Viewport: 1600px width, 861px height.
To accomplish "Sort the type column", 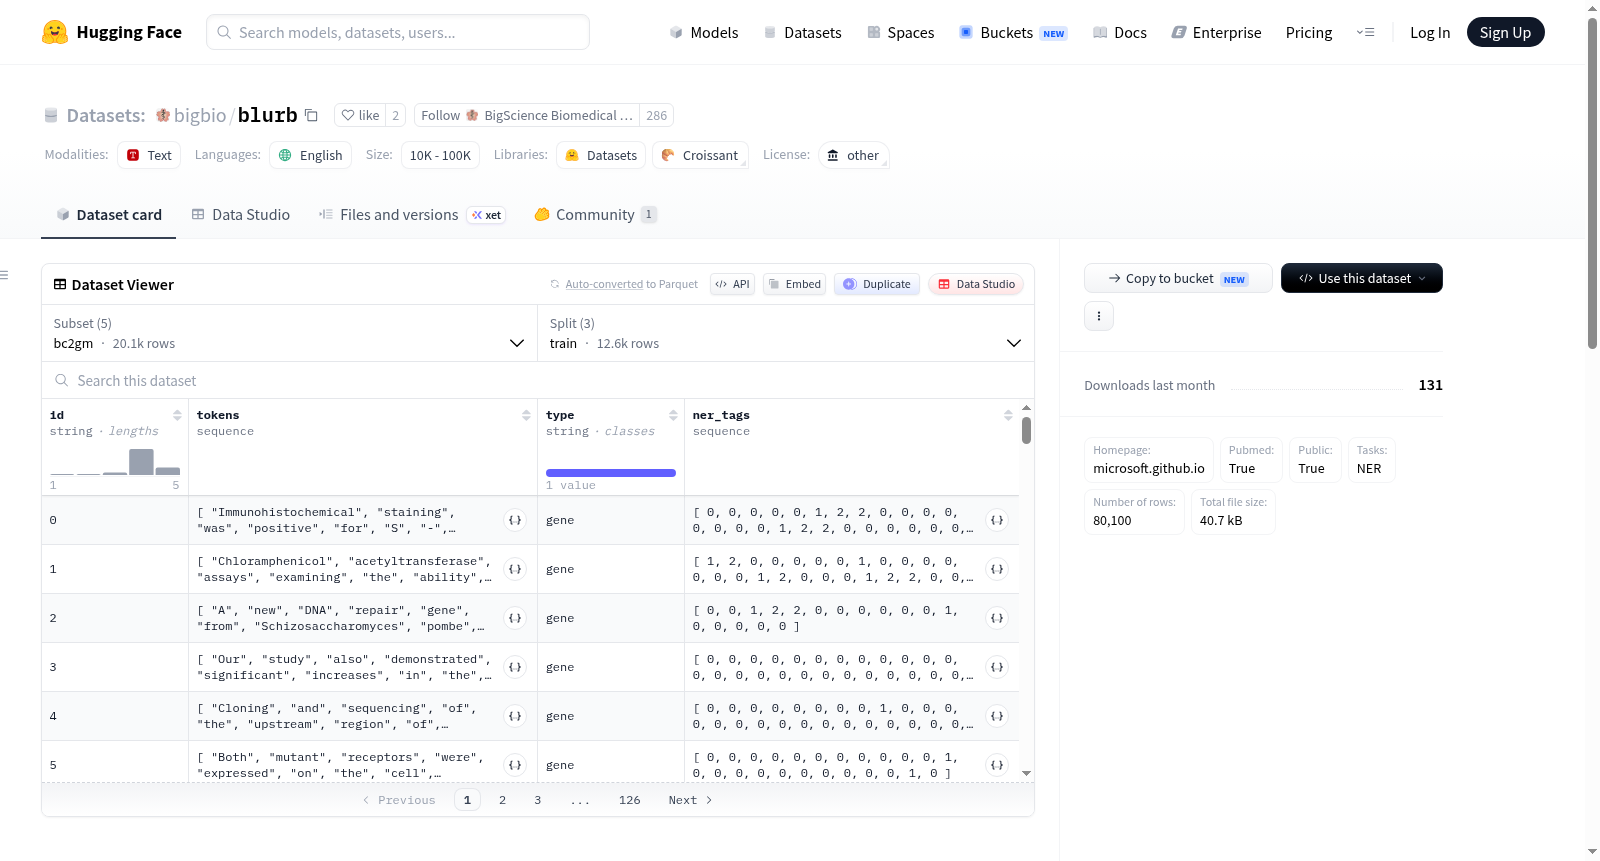I will tap(673, 415).
